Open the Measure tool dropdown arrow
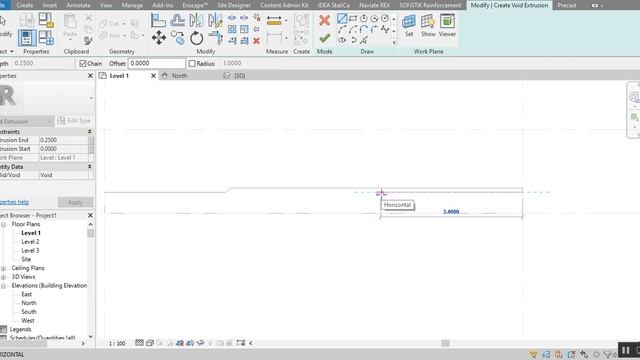 click(286, 20)
